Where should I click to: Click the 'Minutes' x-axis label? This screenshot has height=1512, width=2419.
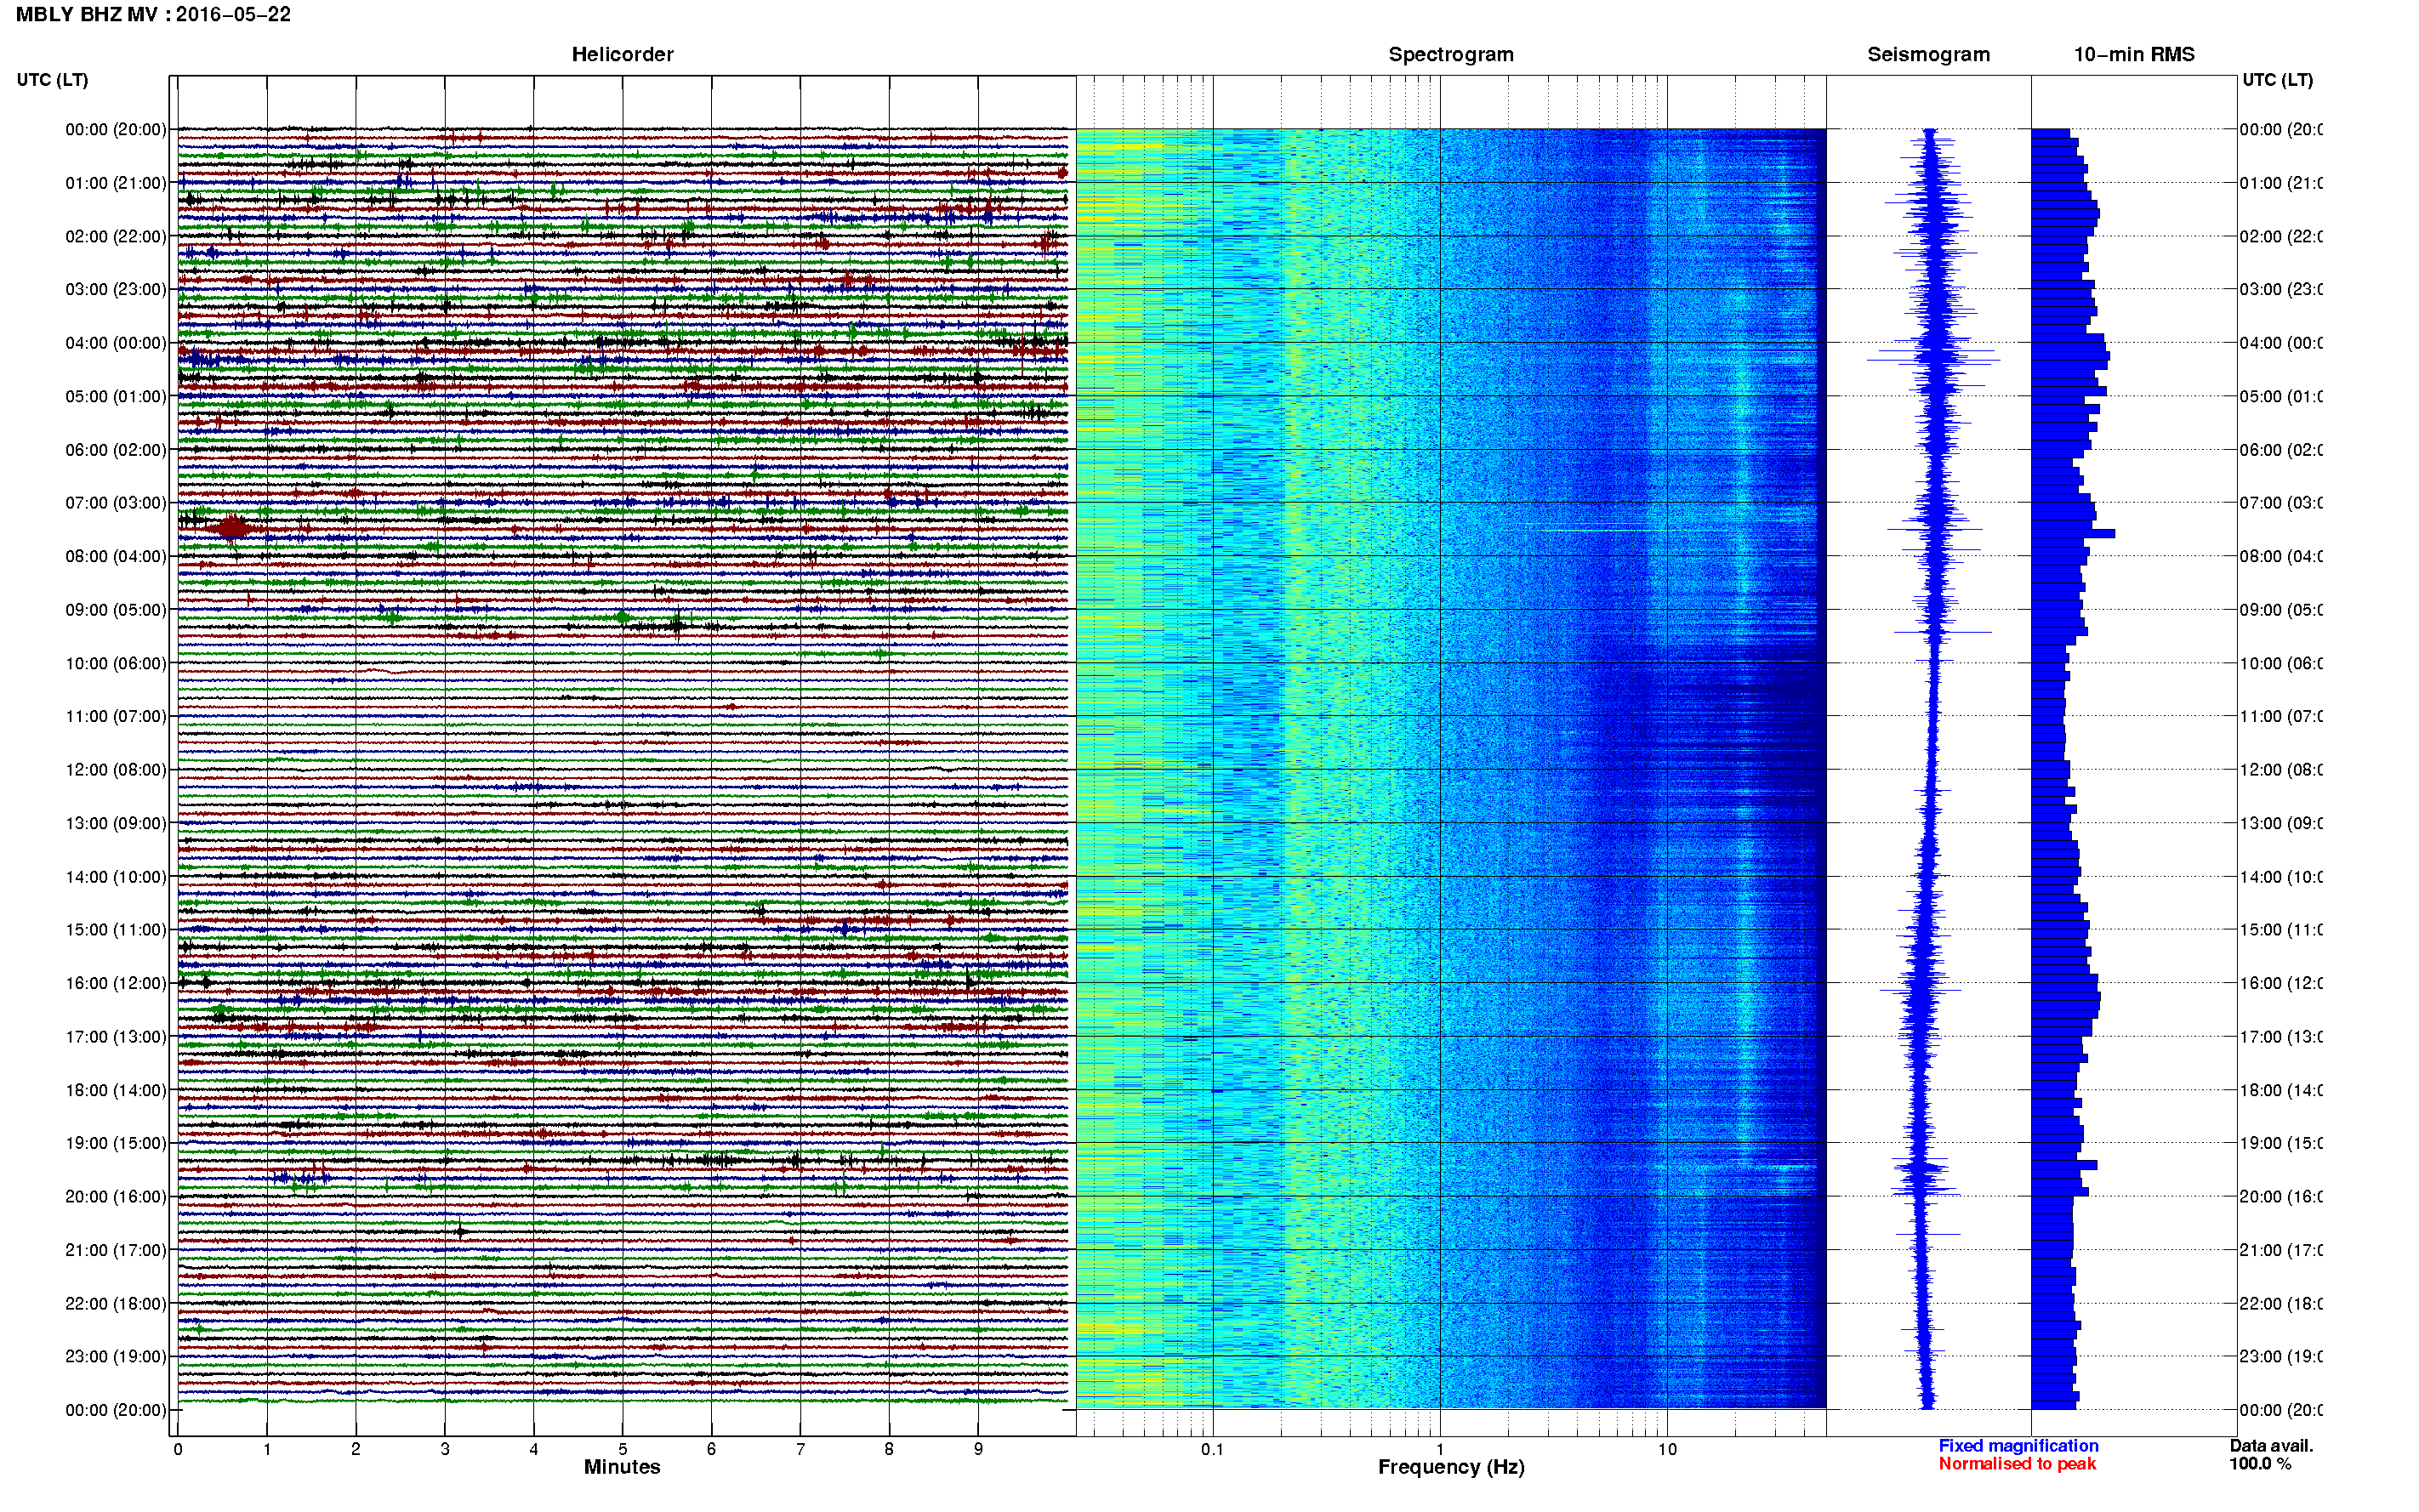click(x=622, y=1467)
